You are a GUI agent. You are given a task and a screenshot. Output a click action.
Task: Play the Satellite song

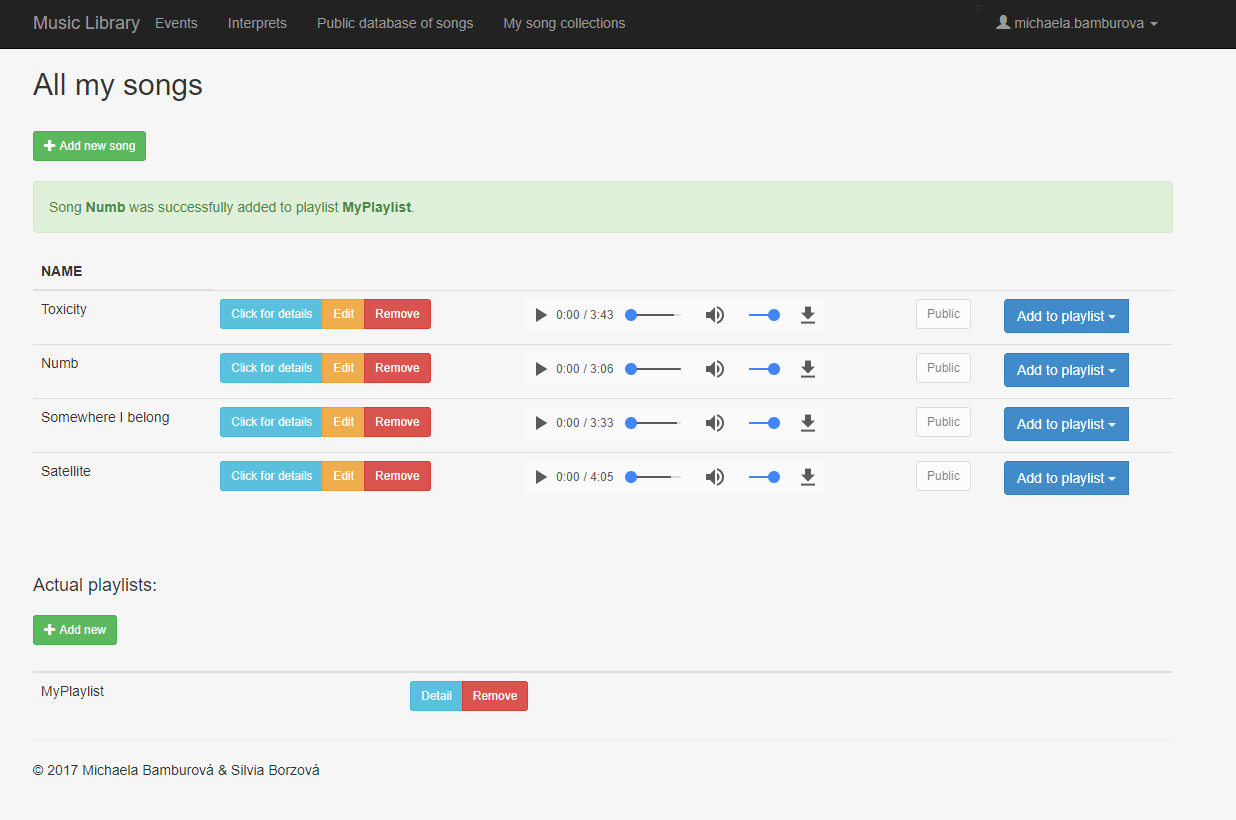[x=541, y=477]
